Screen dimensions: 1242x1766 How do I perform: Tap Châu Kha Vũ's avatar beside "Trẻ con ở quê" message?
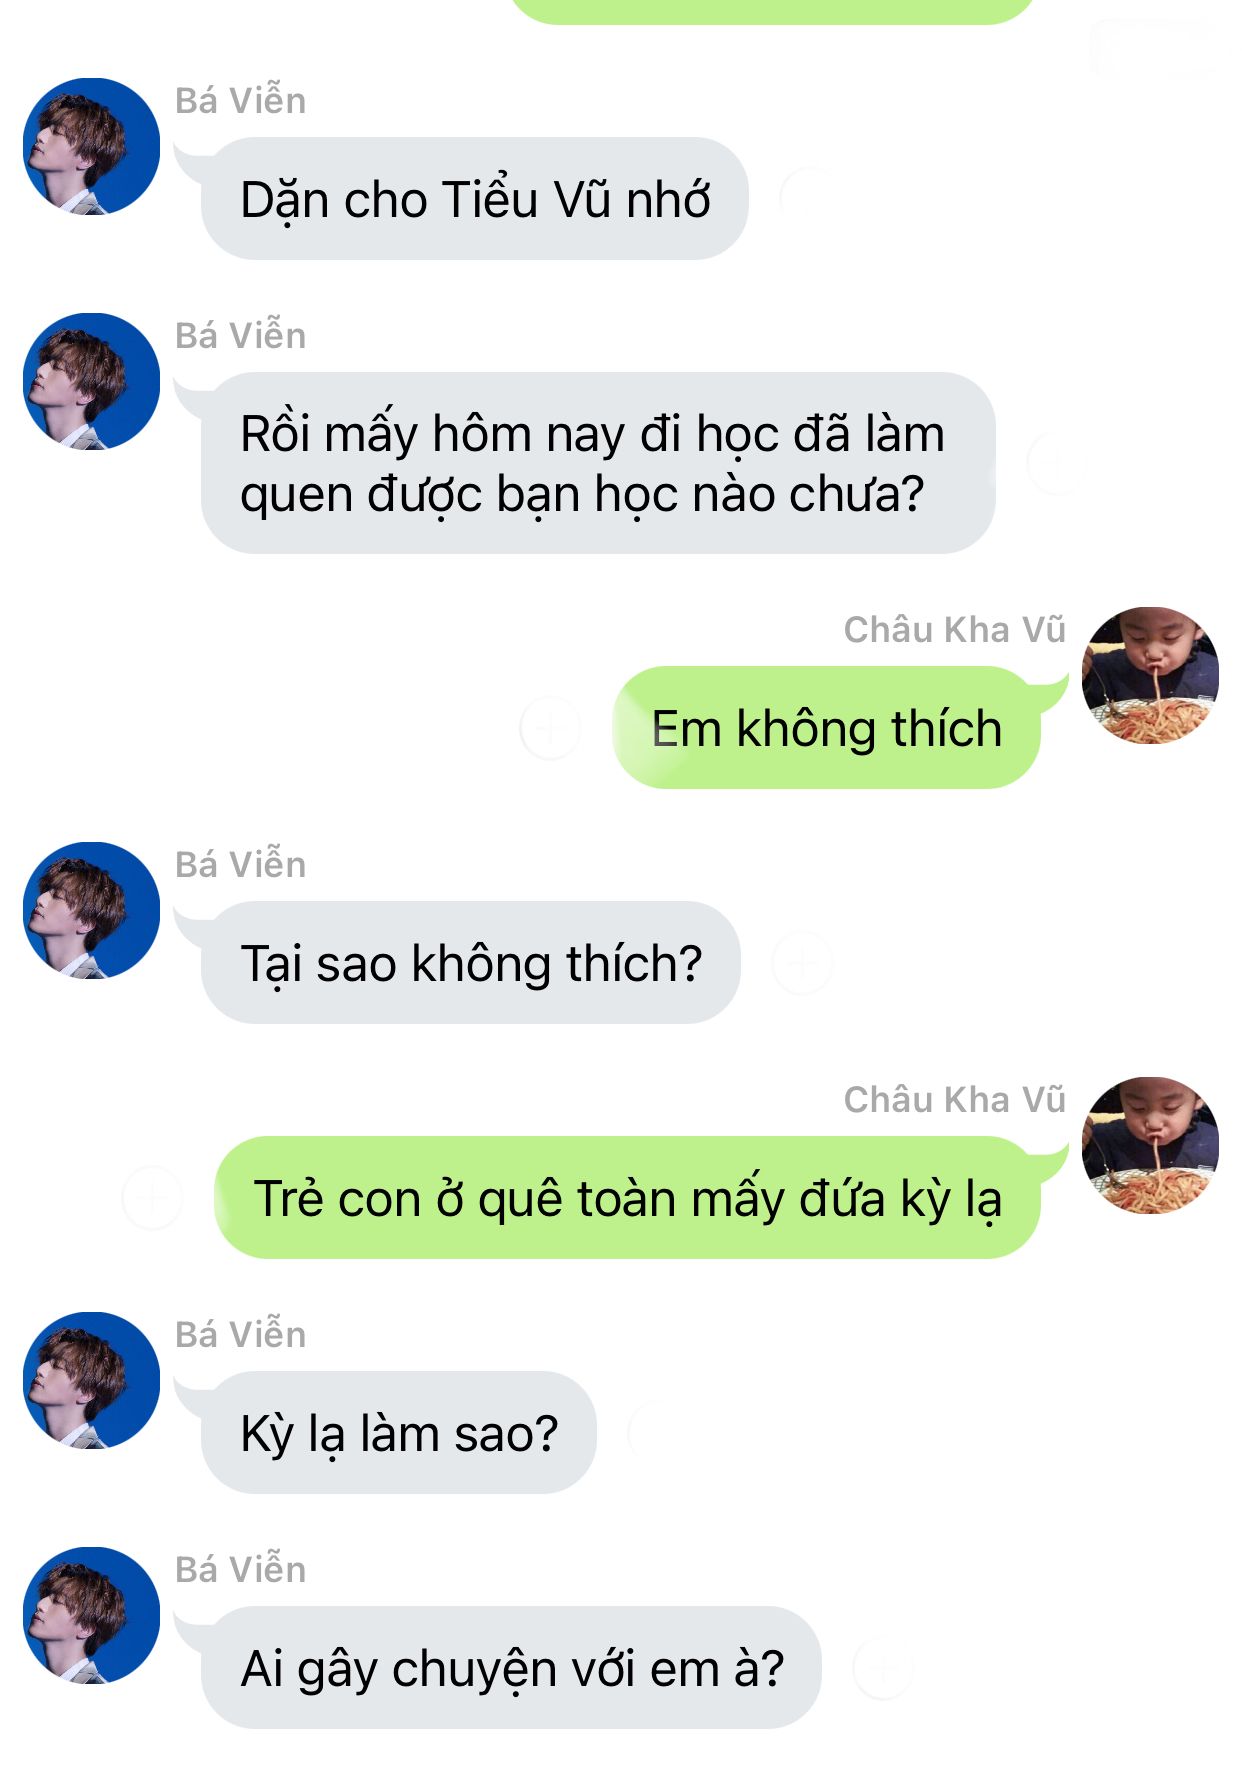pos(1150,1145)
